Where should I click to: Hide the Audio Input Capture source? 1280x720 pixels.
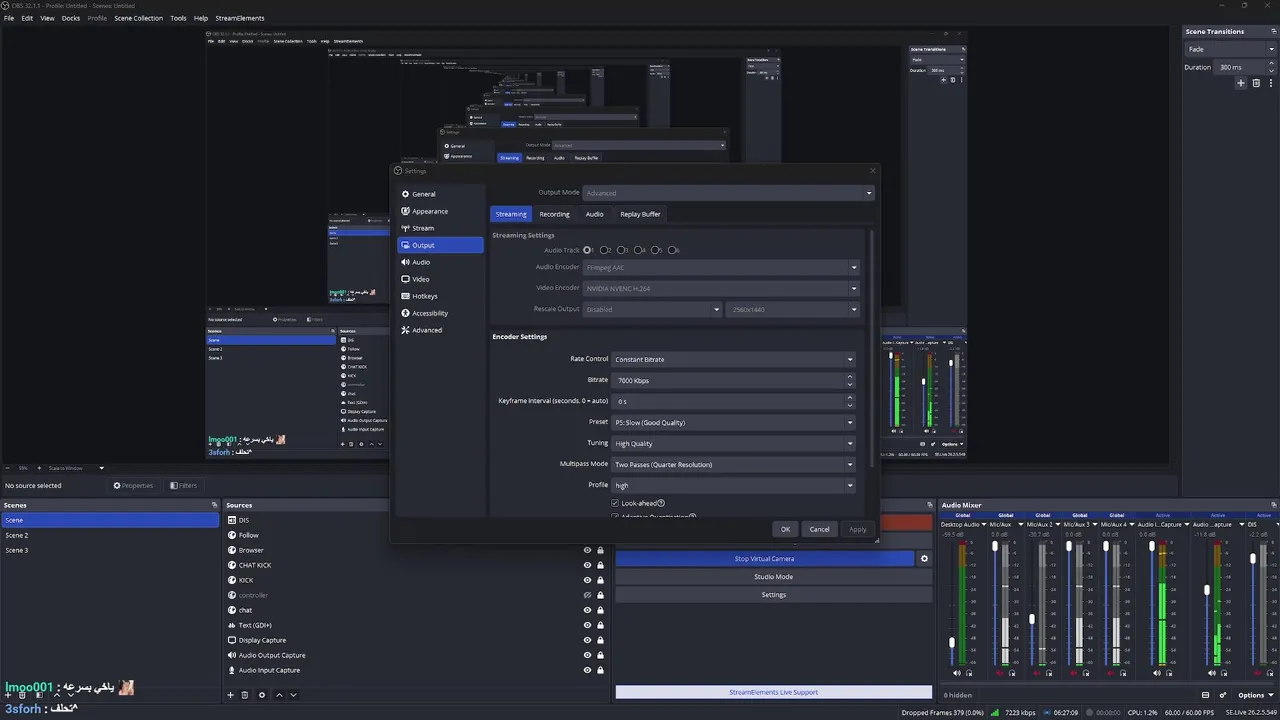click(x=588, y=670)
